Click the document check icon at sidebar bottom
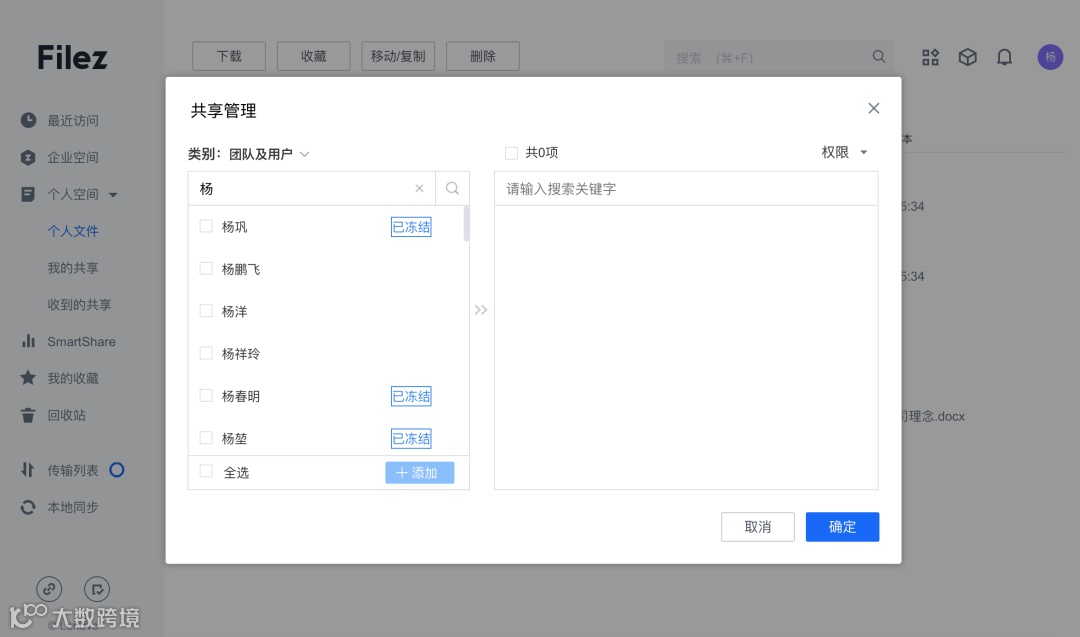 pos(97,589)
